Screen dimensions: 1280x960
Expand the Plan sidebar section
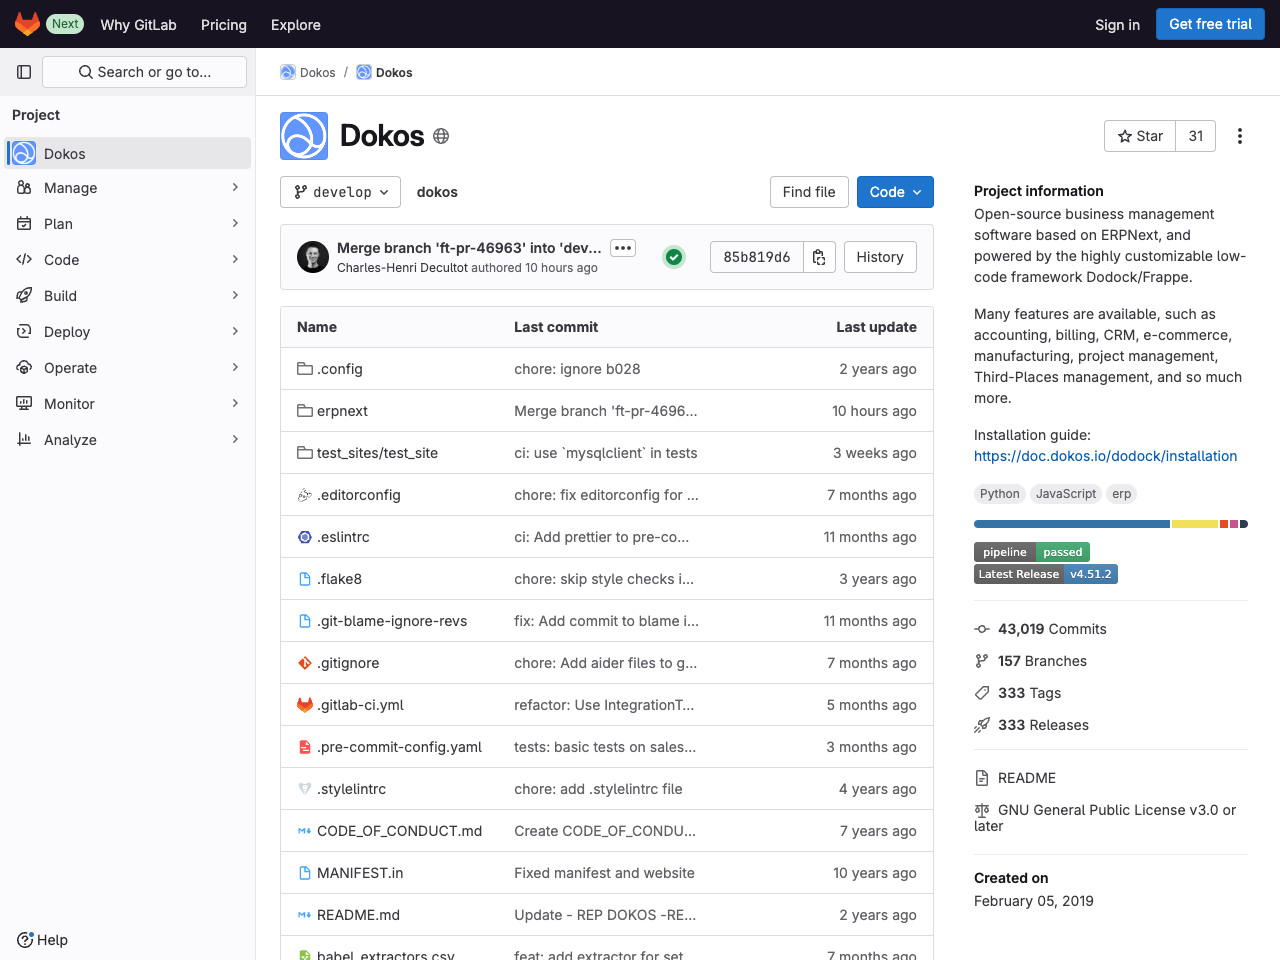coord(128,224)
